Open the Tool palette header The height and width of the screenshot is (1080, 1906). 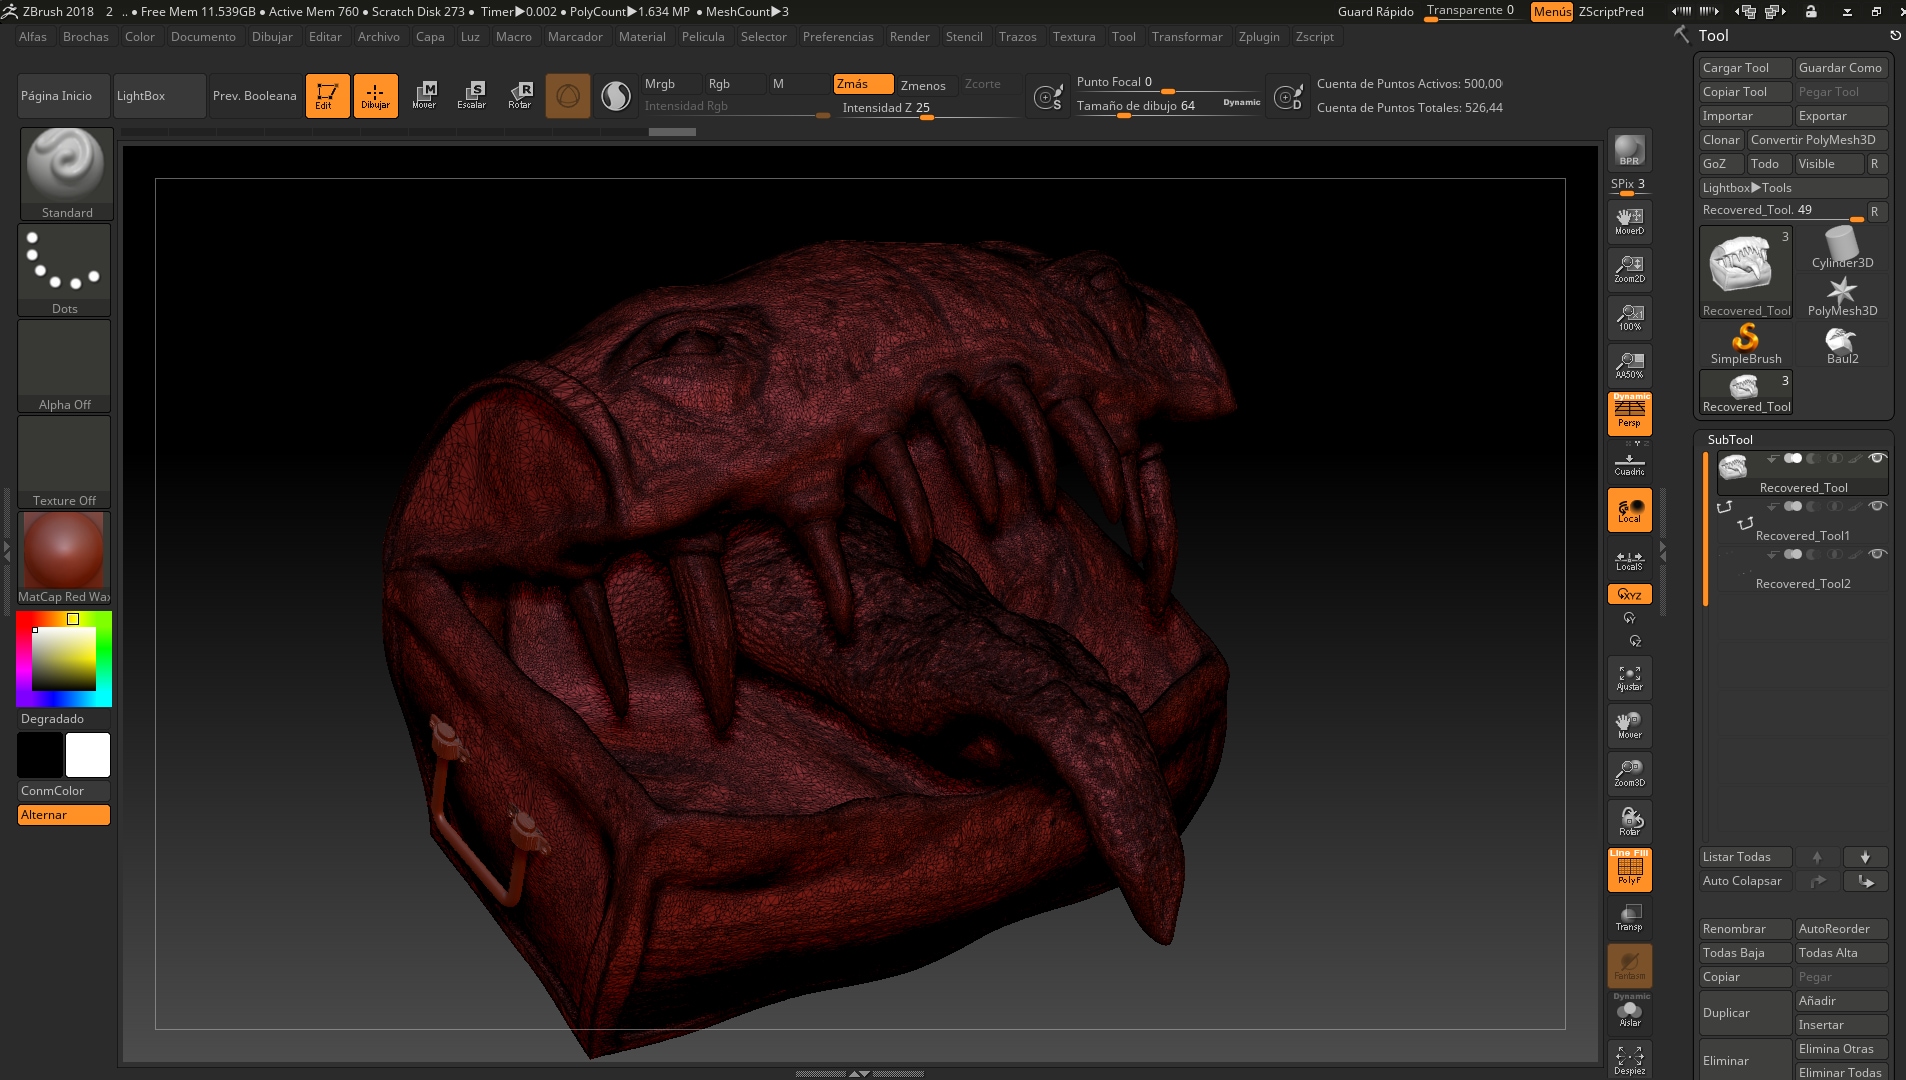pyautogui.click(x=1713, y=36)
